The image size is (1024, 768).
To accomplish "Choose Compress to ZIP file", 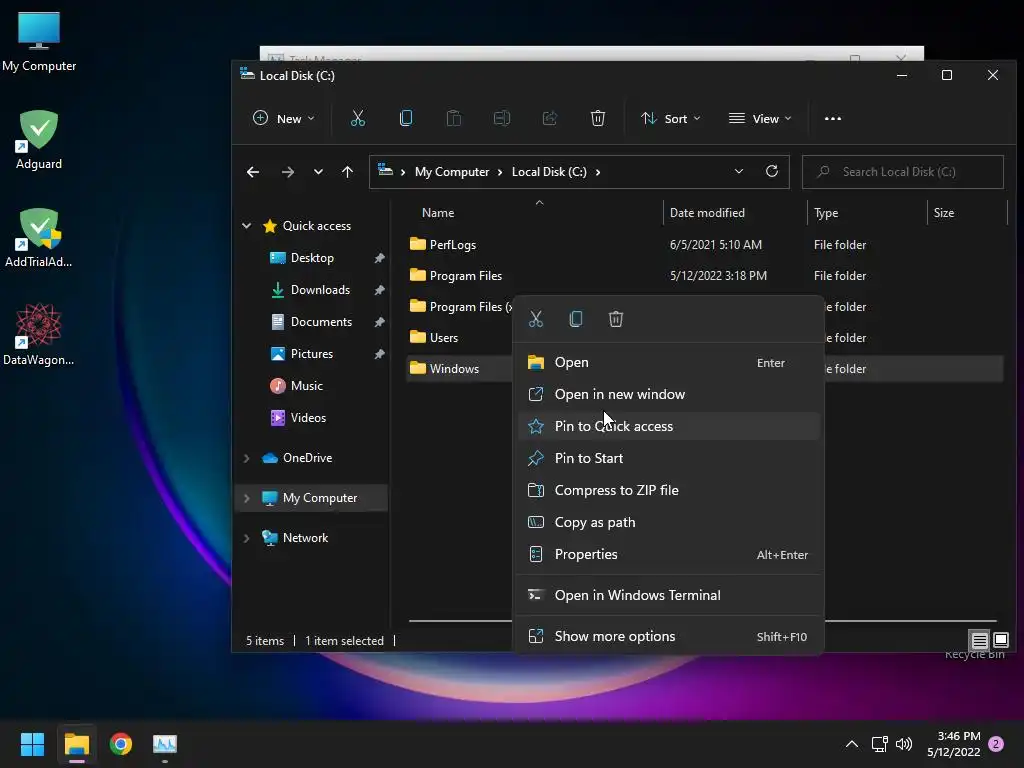I will (x=668, y=490).
